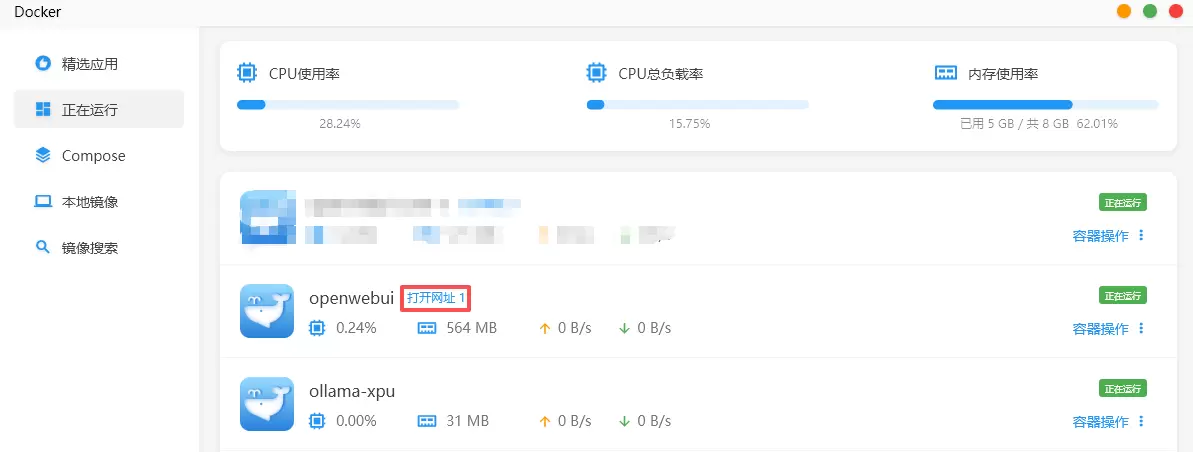1193x452 pixels.
Task: Click 打开网址 1 link beside openwebui
Action: [x=436, y=298]
